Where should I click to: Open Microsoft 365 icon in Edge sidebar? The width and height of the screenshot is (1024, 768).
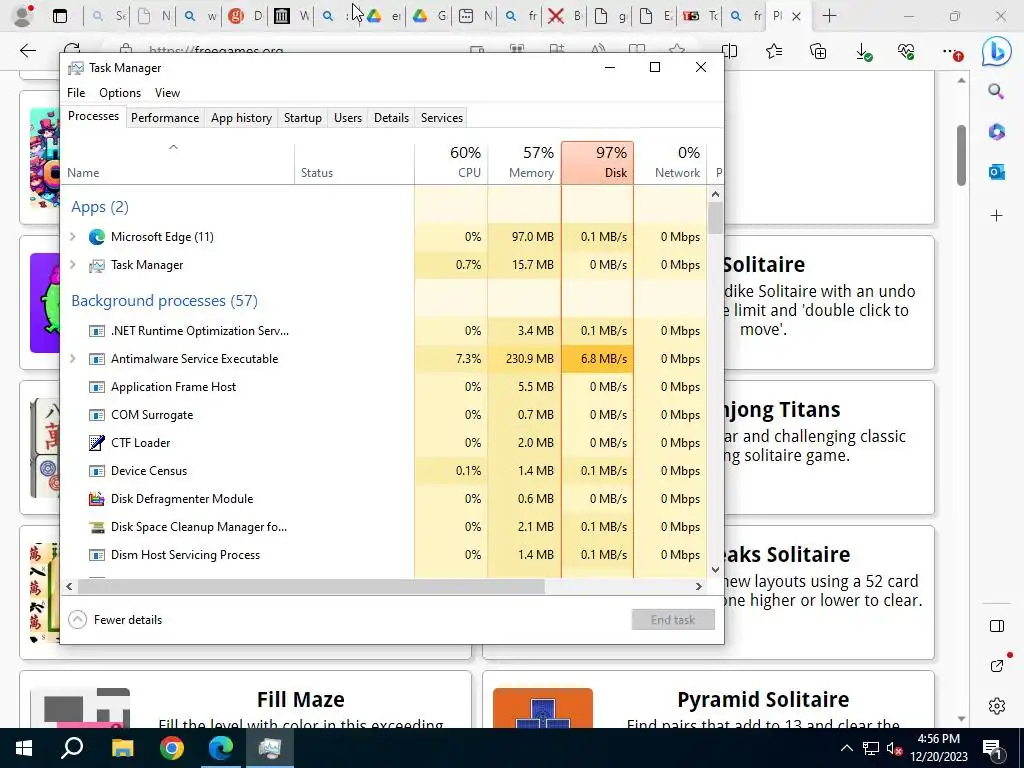click(997, 132)
